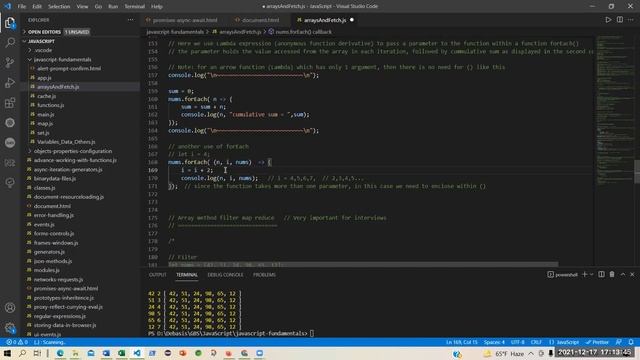Open Windows Start menu
This screenshot has height=360, width=640.
pos(7,353)
